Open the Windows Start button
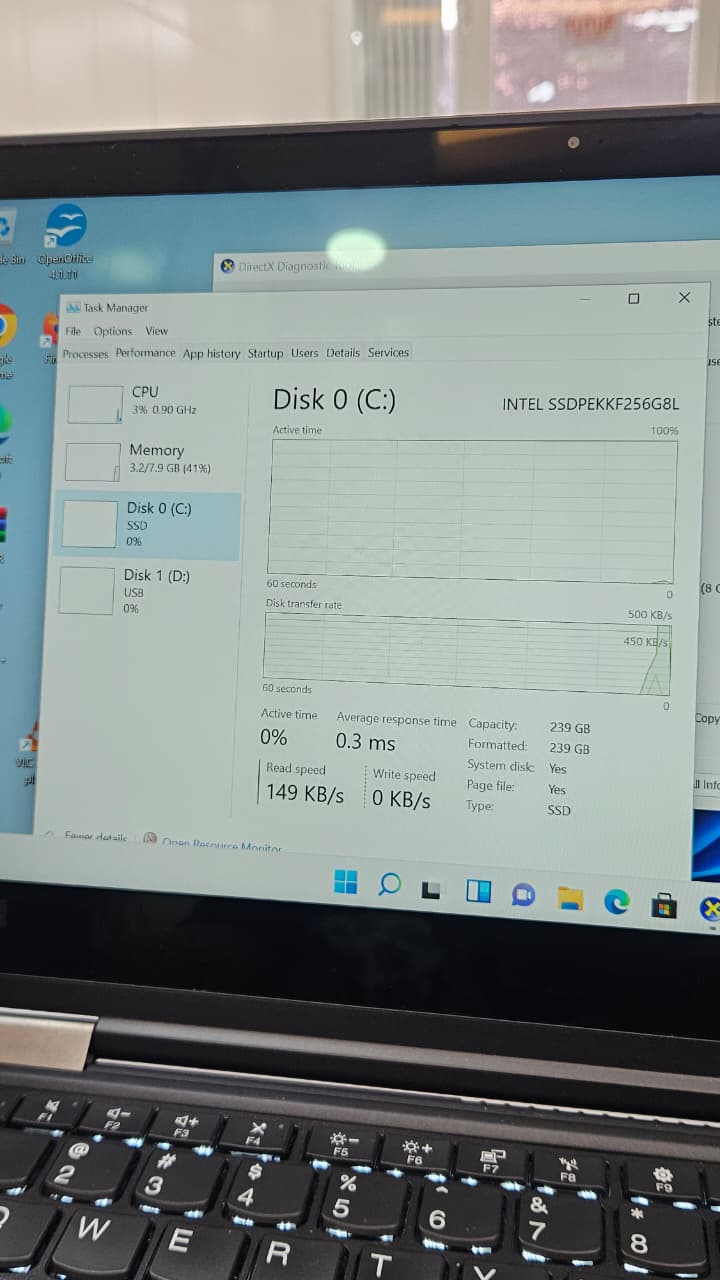Screen dimensions: 720x1280 click(x=346, y=882)
